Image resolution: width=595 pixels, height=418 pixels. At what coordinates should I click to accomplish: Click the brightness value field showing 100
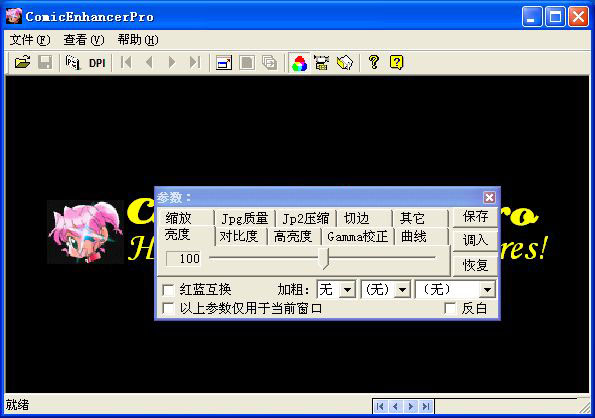tap(184, 259)
